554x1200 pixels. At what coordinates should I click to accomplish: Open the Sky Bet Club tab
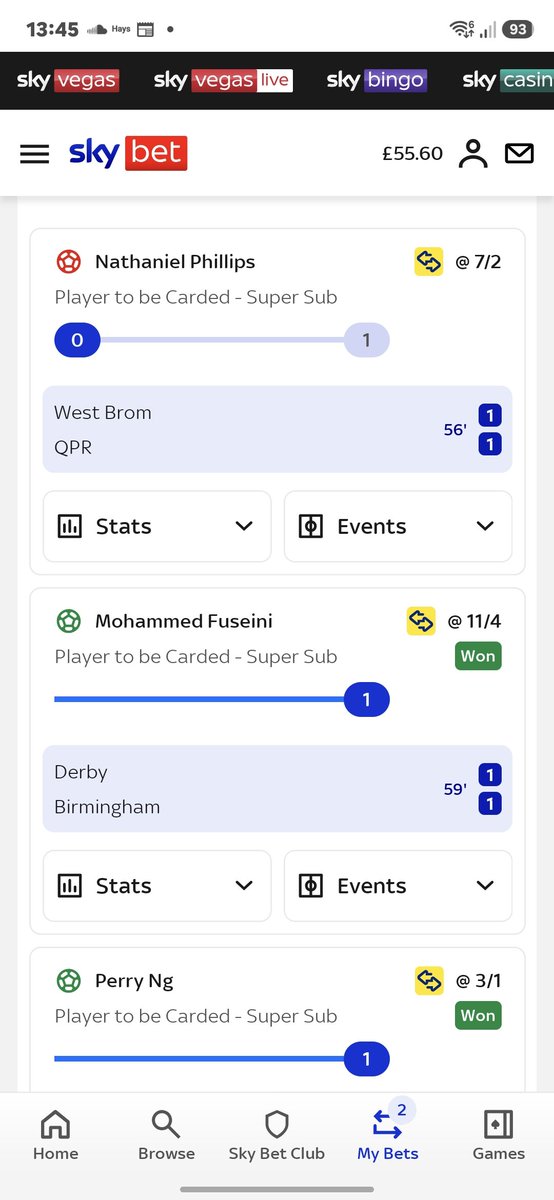pos(277,1136)
